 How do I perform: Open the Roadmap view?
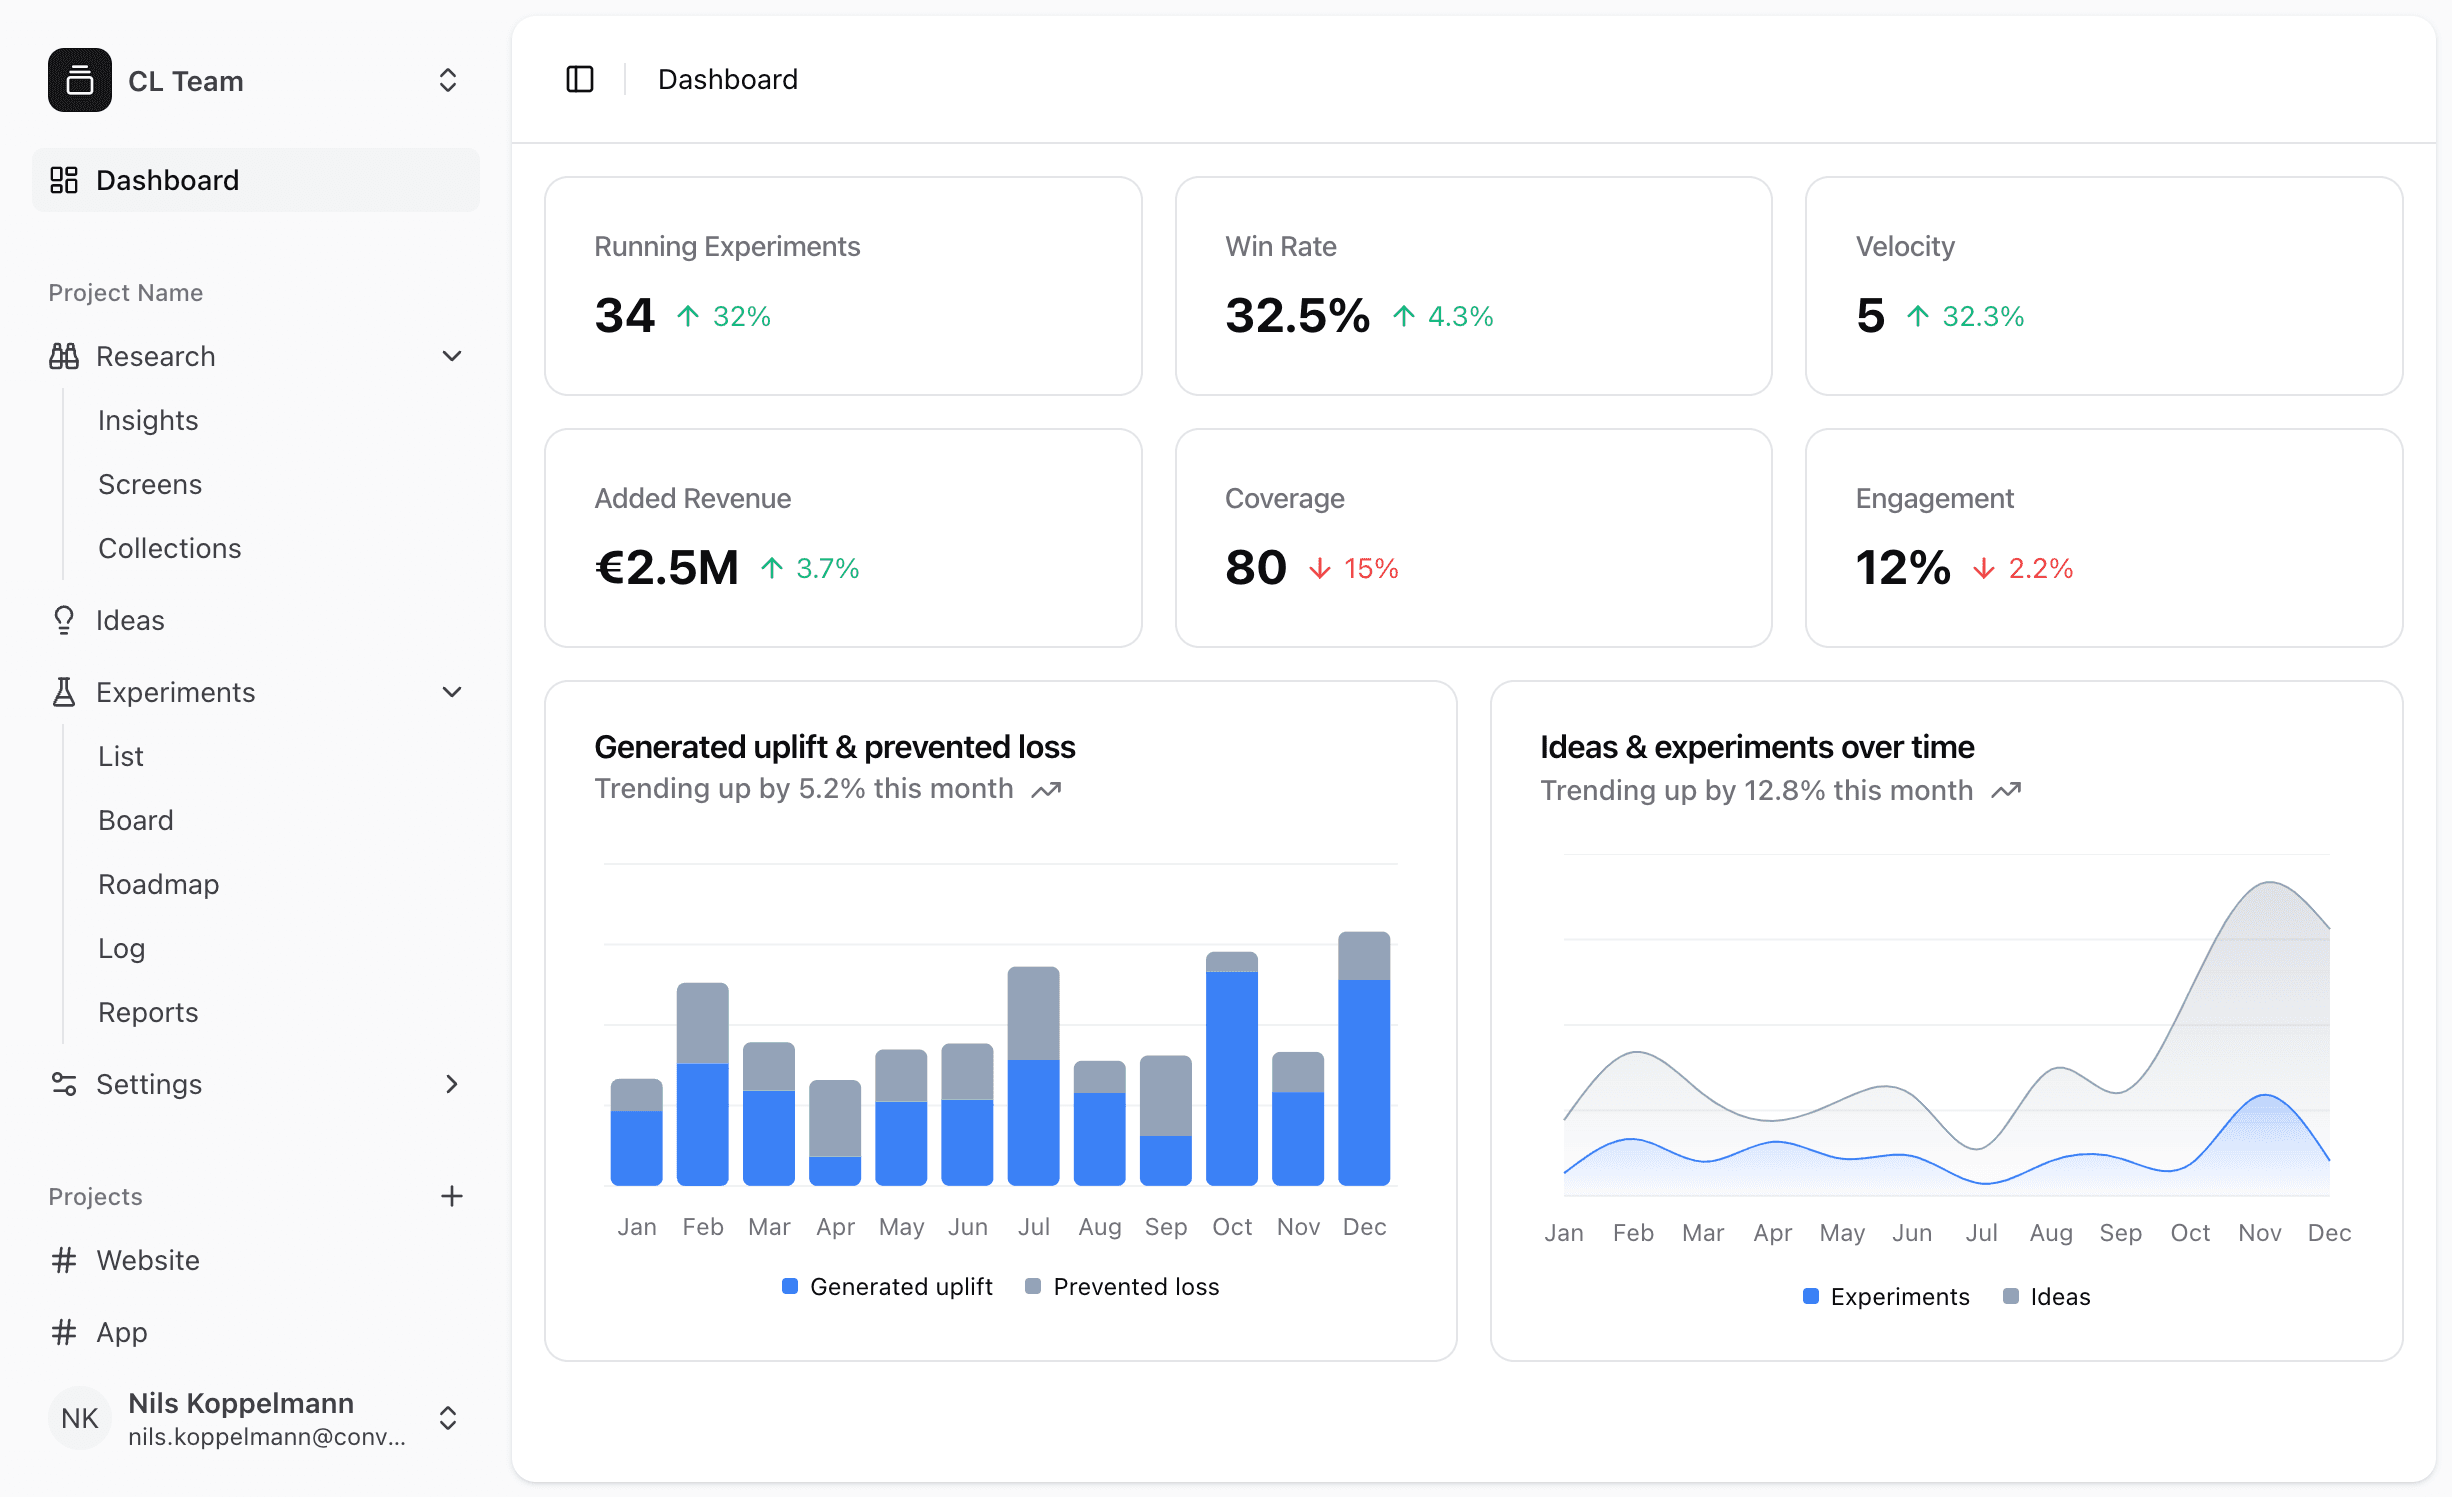click(x=159, y=884)
